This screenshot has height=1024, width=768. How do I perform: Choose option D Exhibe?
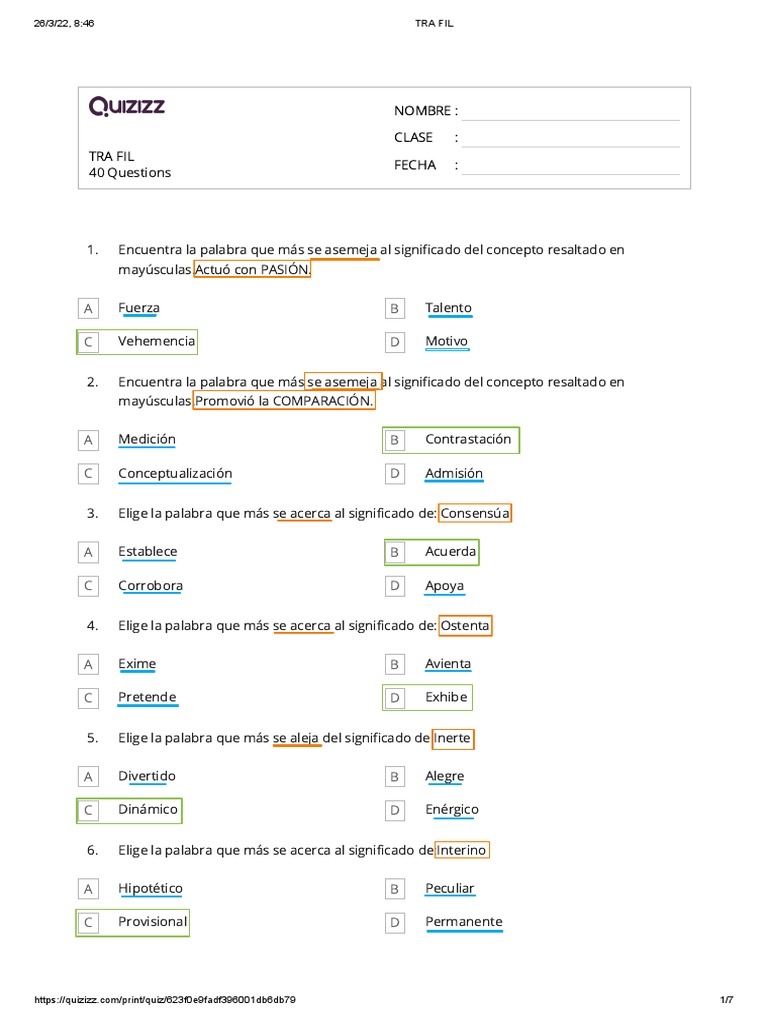[x=446, y=697]
